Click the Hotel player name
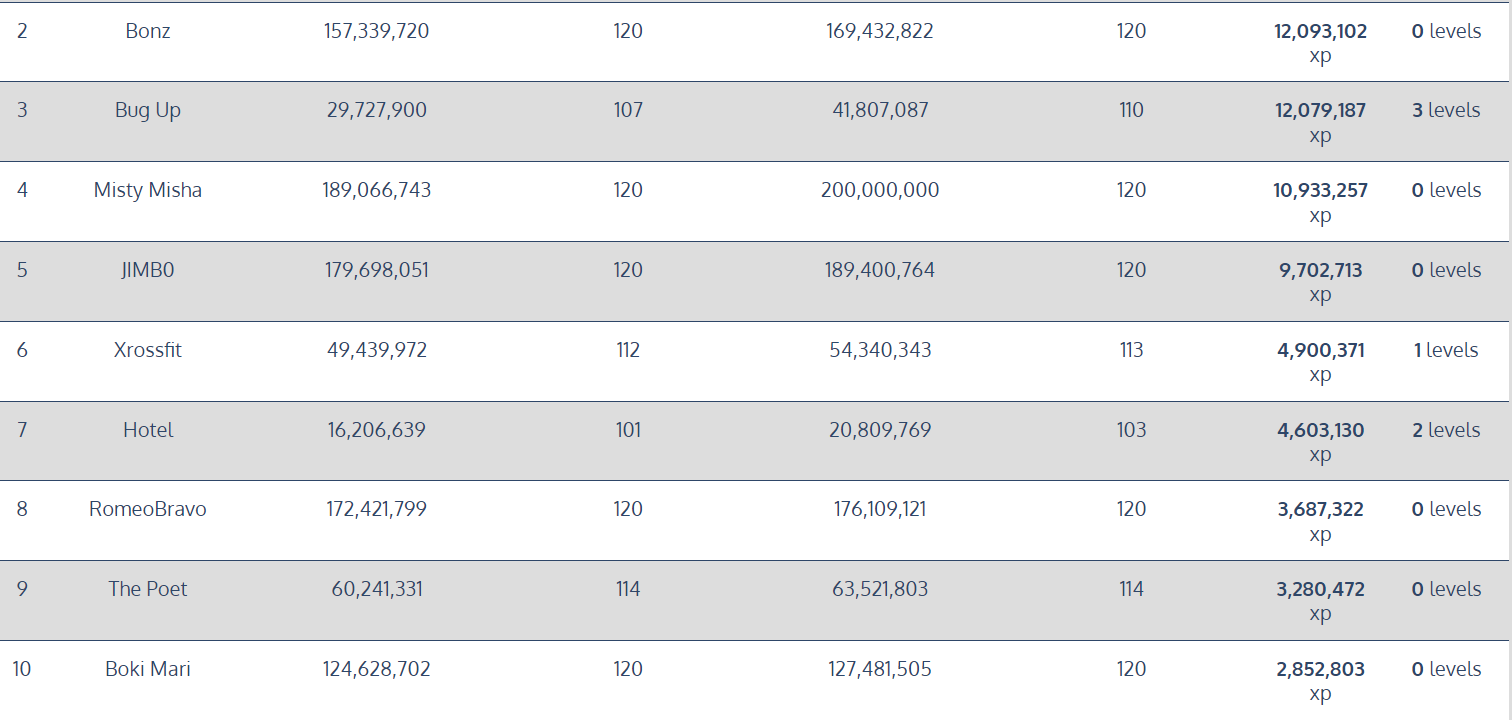The height and width of the screenshot is (720, 1512). coord(148,430)
